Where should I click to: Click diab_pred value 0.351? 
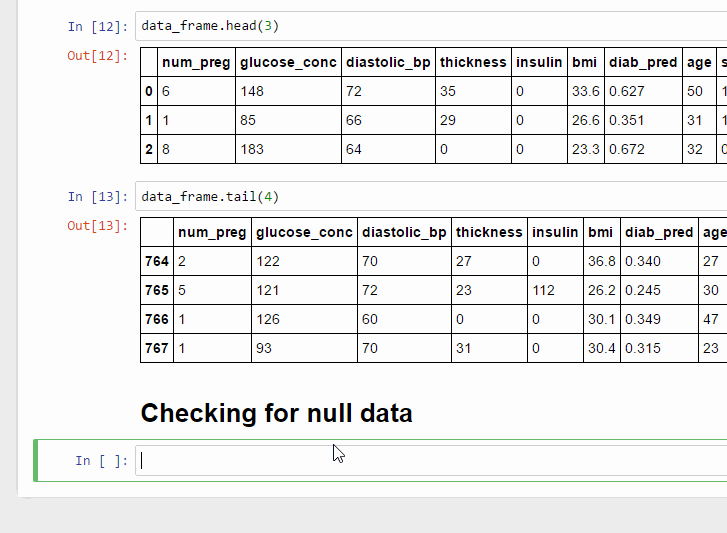click(x=626, y=121)
